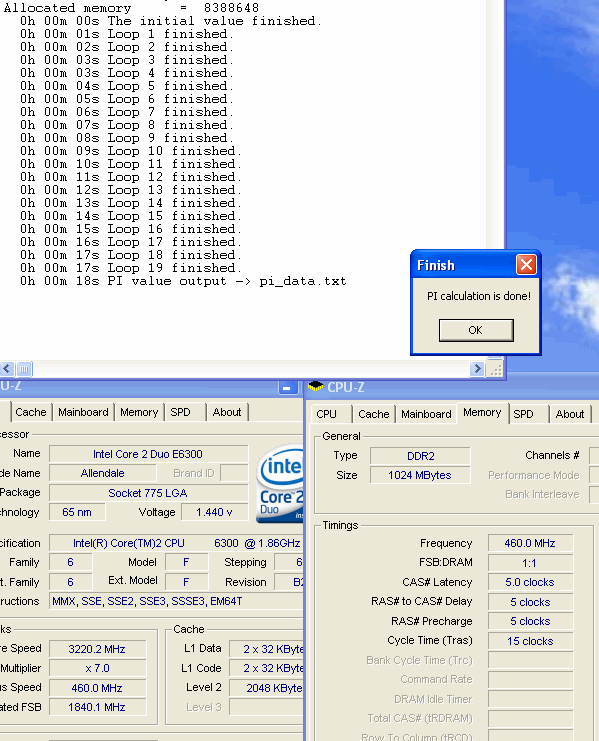This screenshot has width=599, height=741.
Task: Close the Finish dialog with X
Action: coord(526,265)
